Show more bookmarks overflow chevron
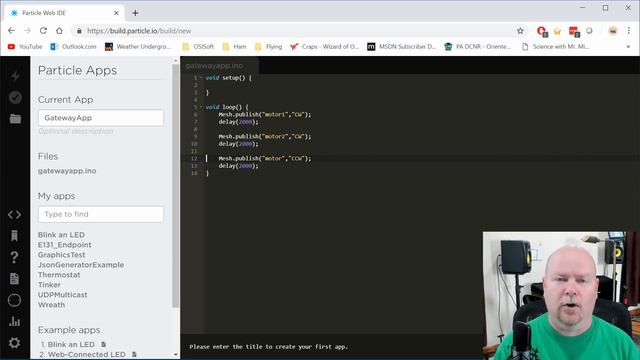The height and width of the screenshot is (360, 640). point(628,47)
